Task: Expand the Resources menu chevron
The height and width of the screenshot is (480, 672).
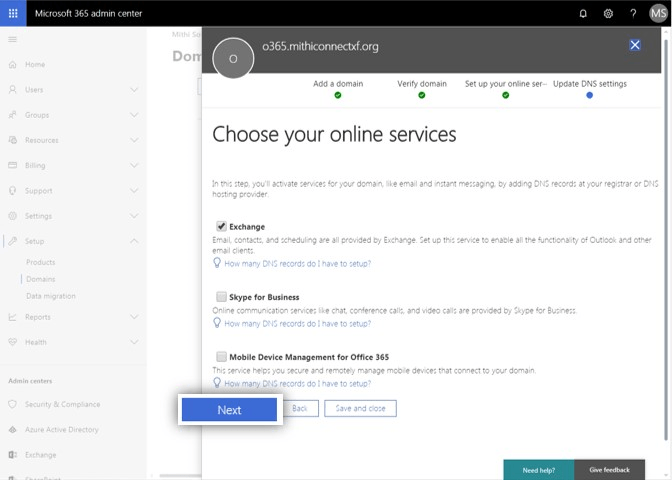Action: [x=134, y=140]
